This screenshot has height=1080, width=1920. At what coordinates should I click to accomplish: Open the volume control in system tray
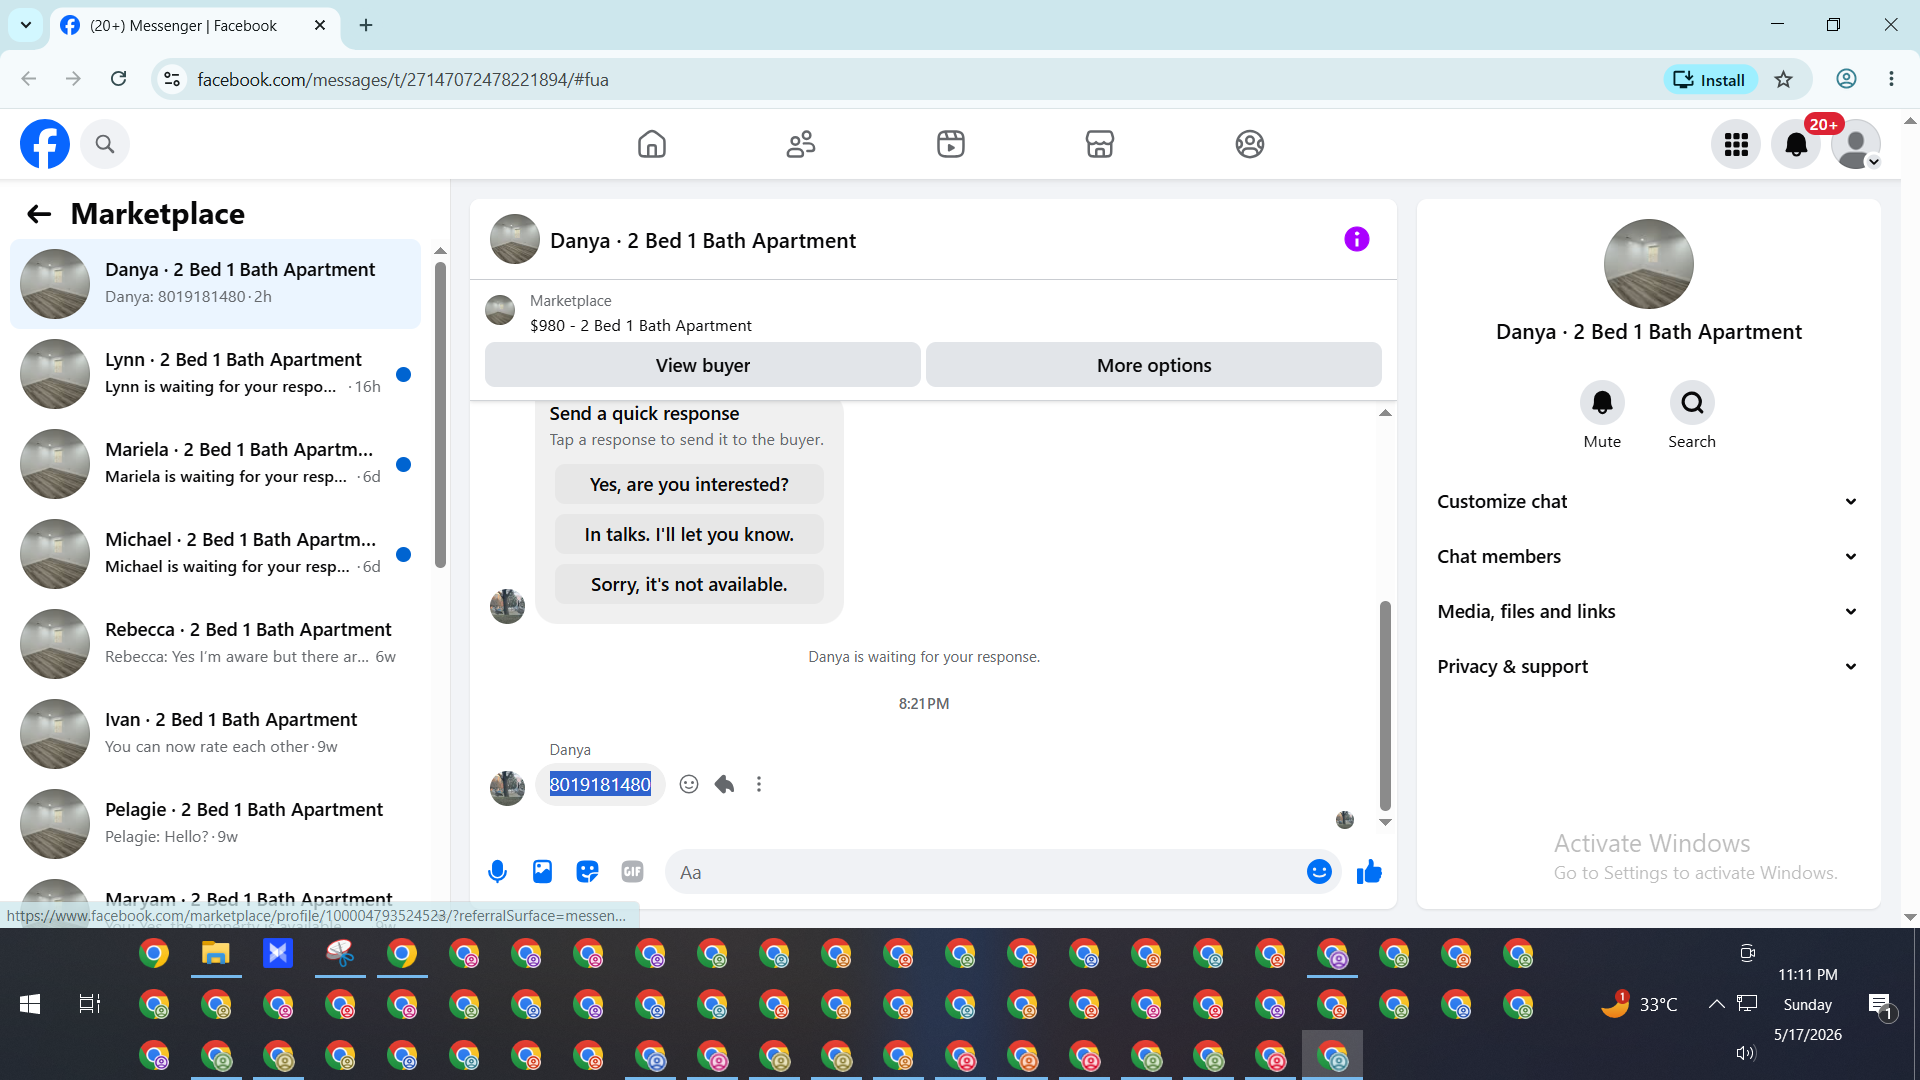[1746, 1053]
